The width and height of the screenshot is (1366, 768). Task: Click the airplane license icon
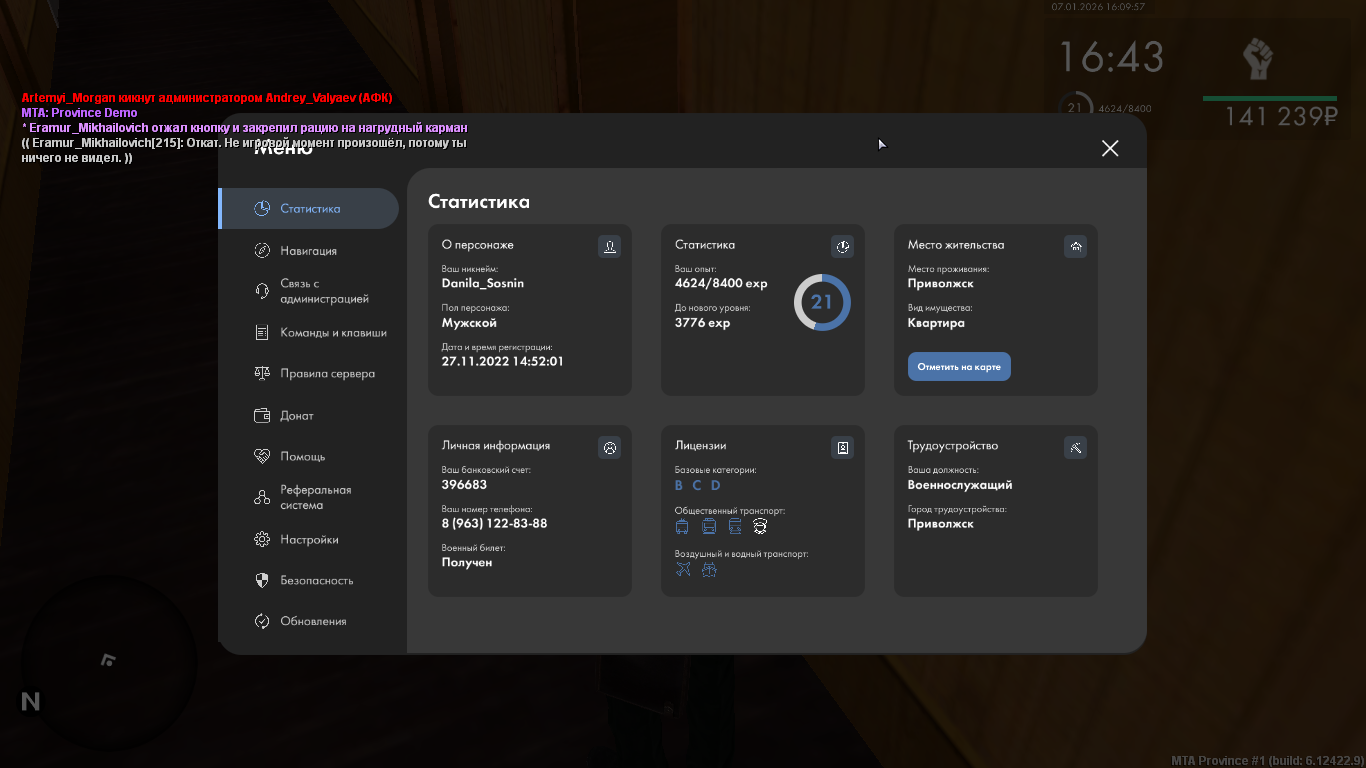click(x=683, y=570)
